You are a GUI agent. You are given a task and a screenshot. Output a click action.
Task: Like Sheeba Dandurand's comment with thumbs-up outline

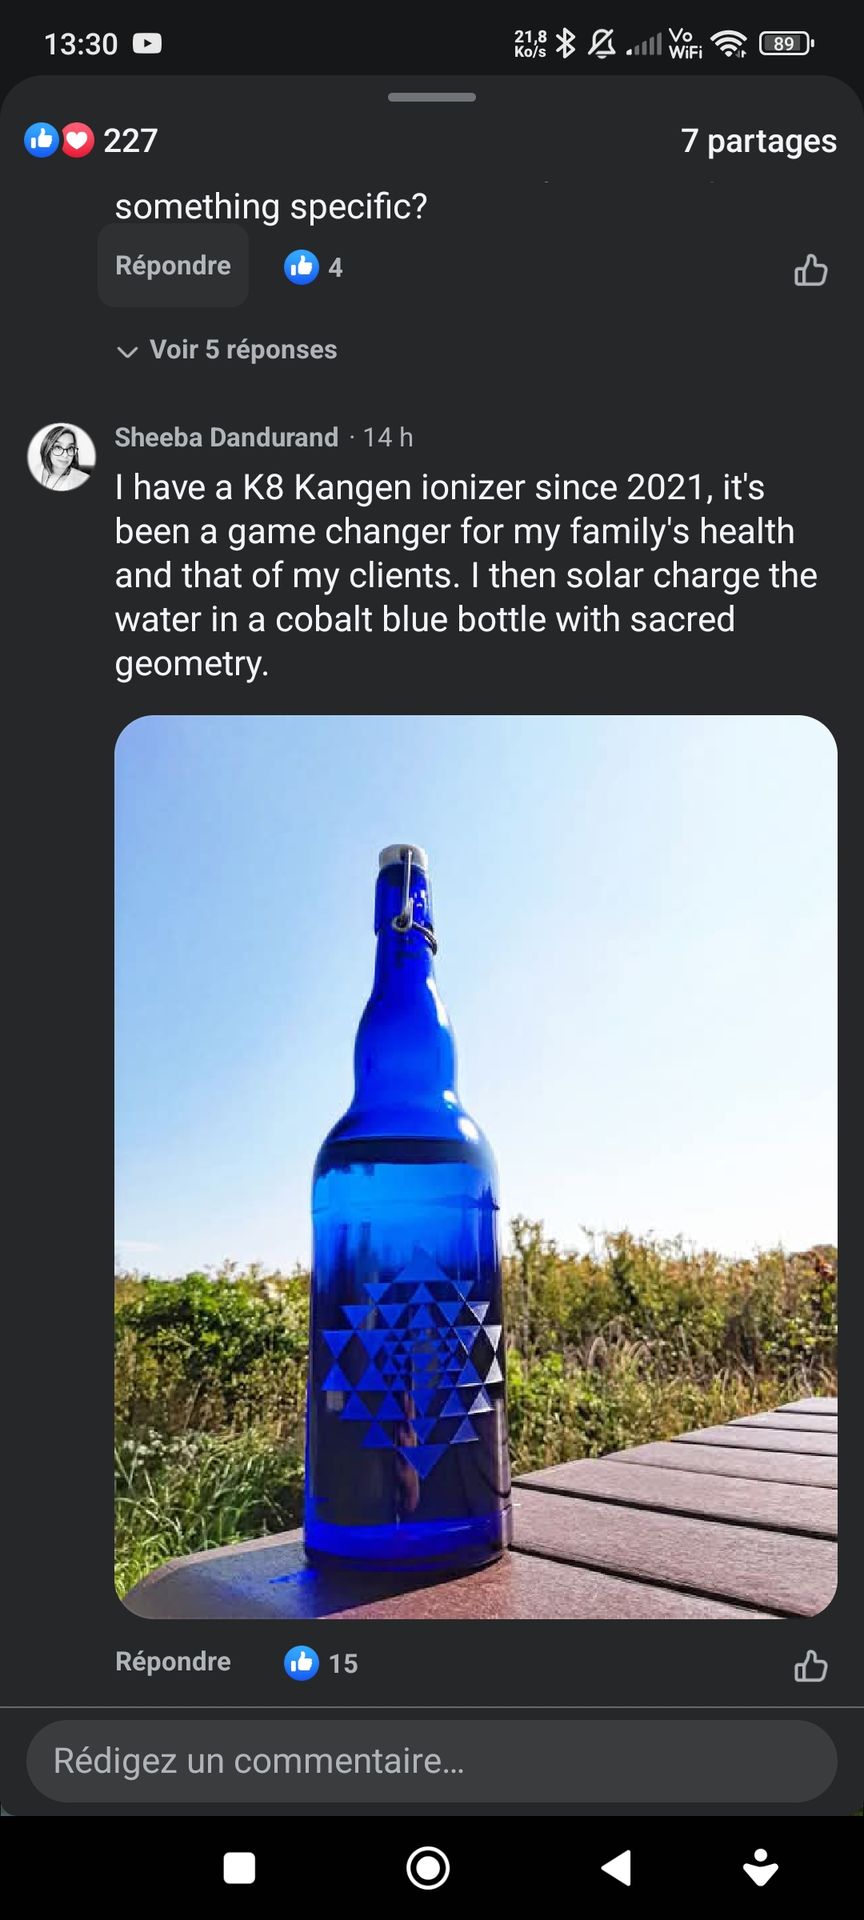tap(810, 1666)
